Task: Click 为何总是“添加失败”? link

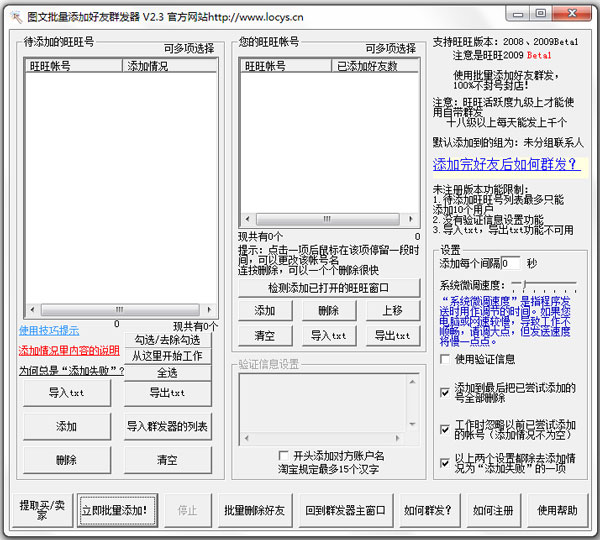Action: tap(72, 370)
